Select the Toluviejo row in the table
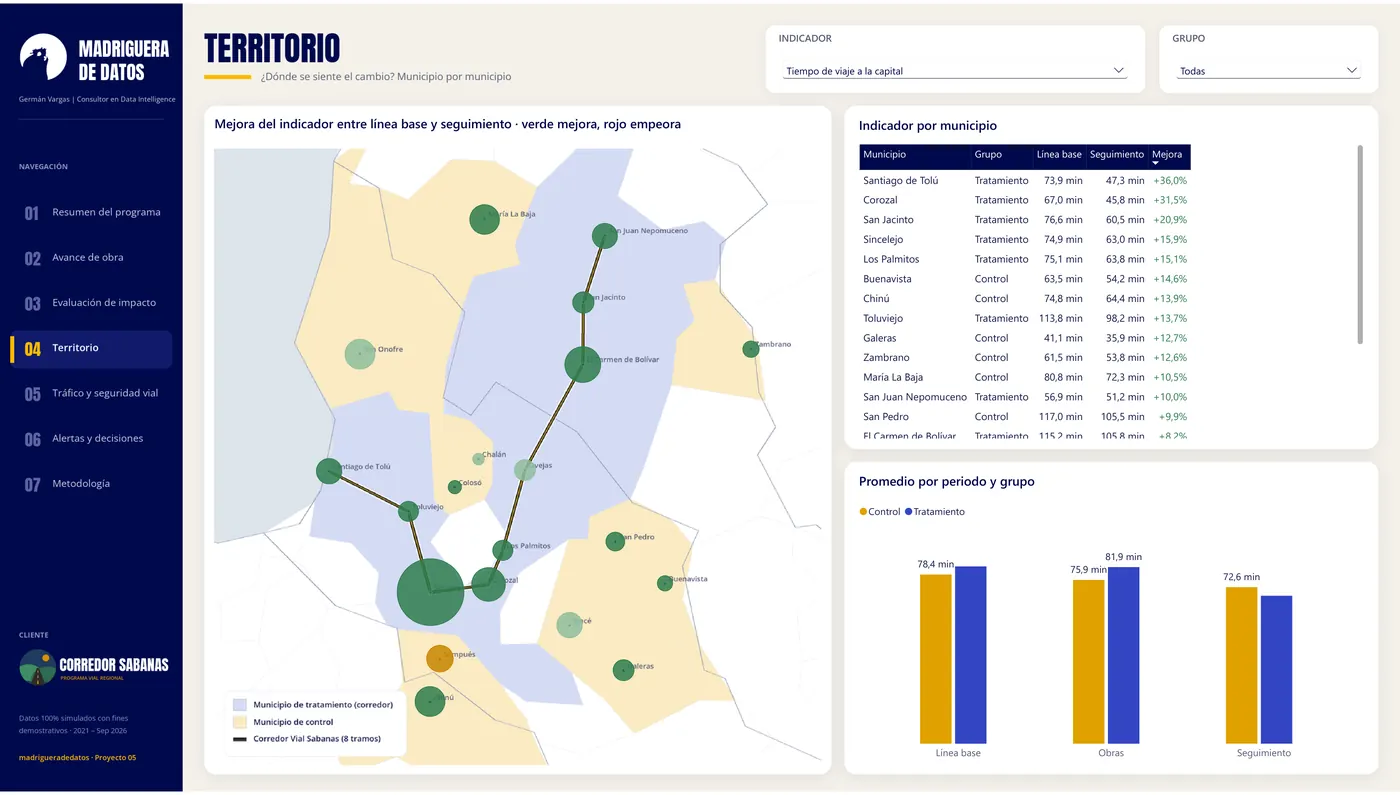Viewport: 1400px width, 795px height. click(x=1025, y=318)
